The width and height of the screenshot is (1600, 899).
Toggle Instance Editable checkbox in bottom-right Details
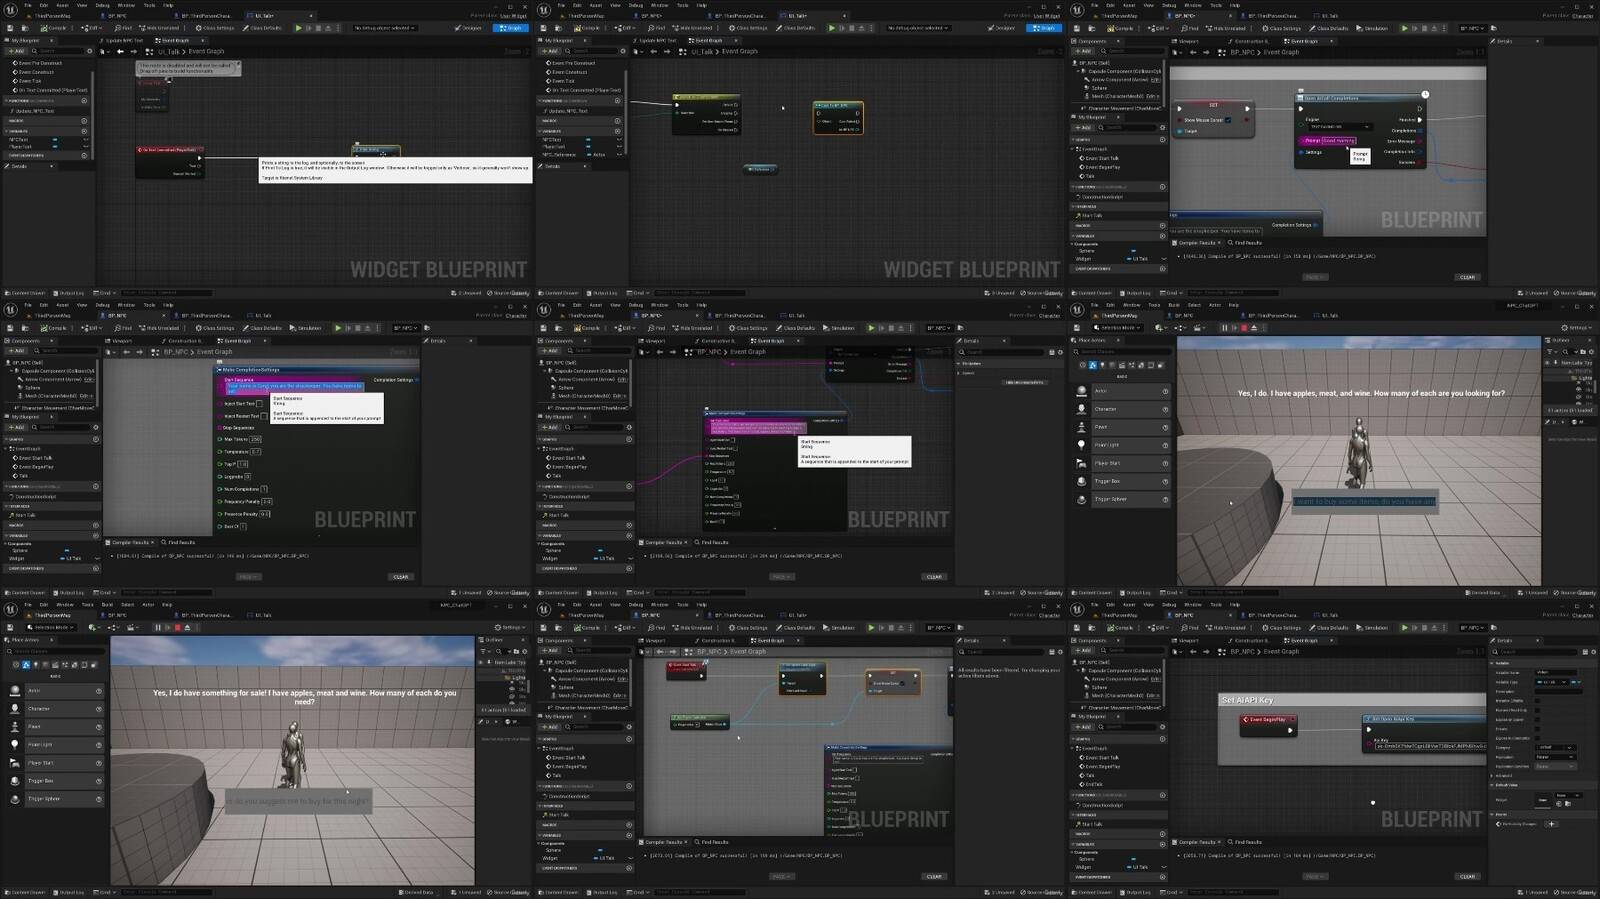click(1537, 701)
